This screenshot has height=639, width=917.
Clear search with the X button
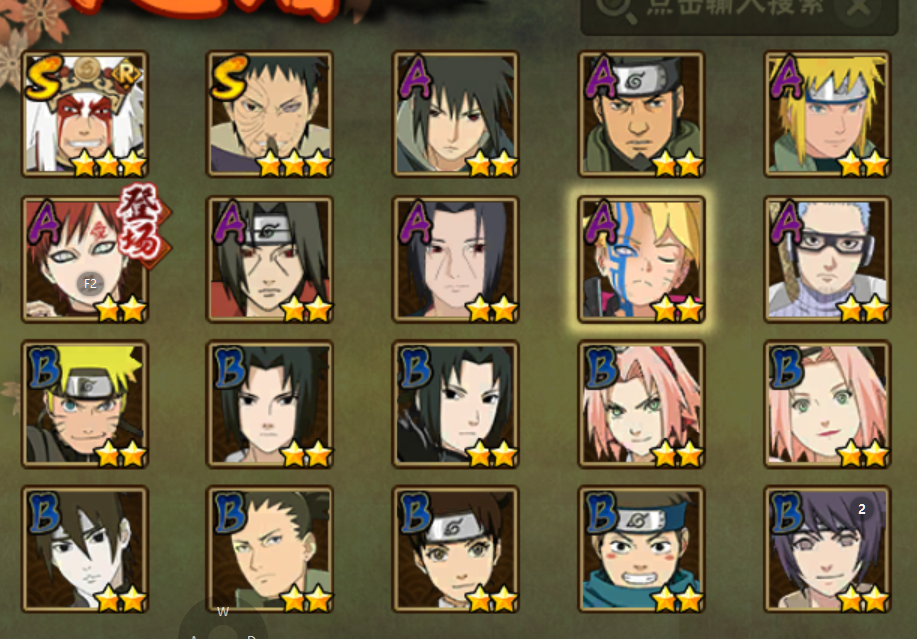click(859, 8)
